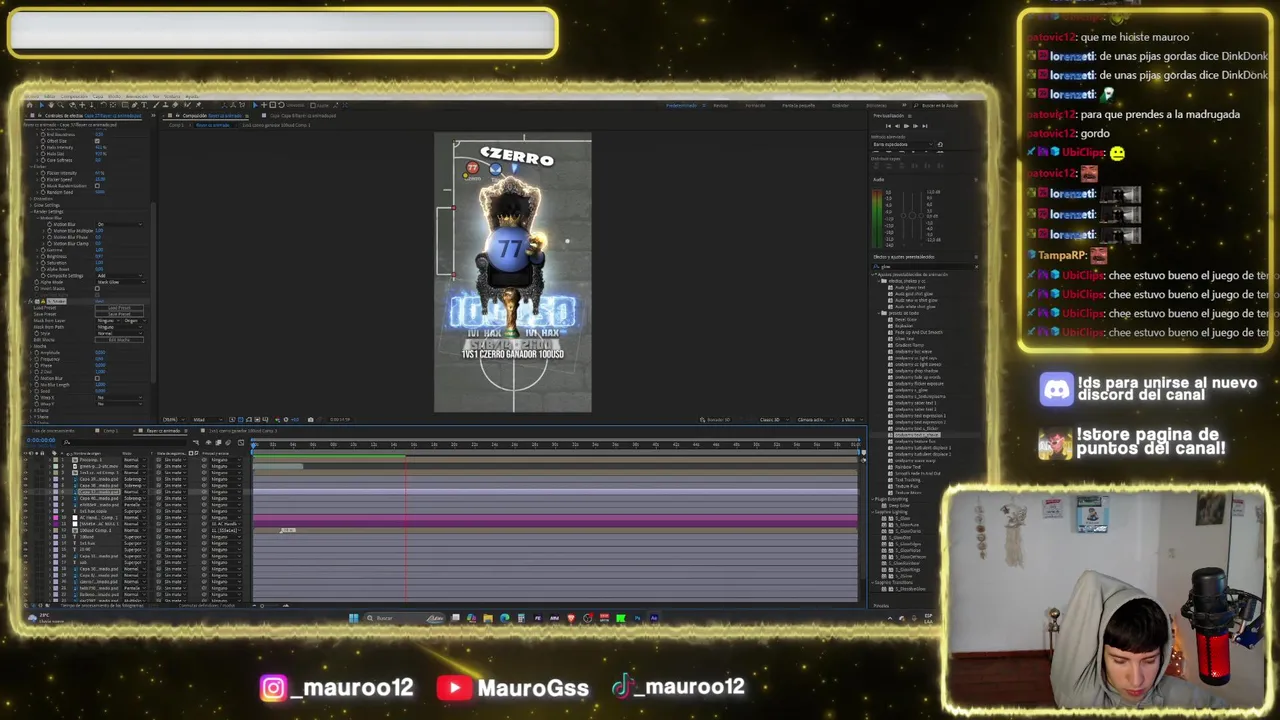Toggle the Invert Masks checkbox
Viewport: 1280px width, 720px height.
(97, 289)
